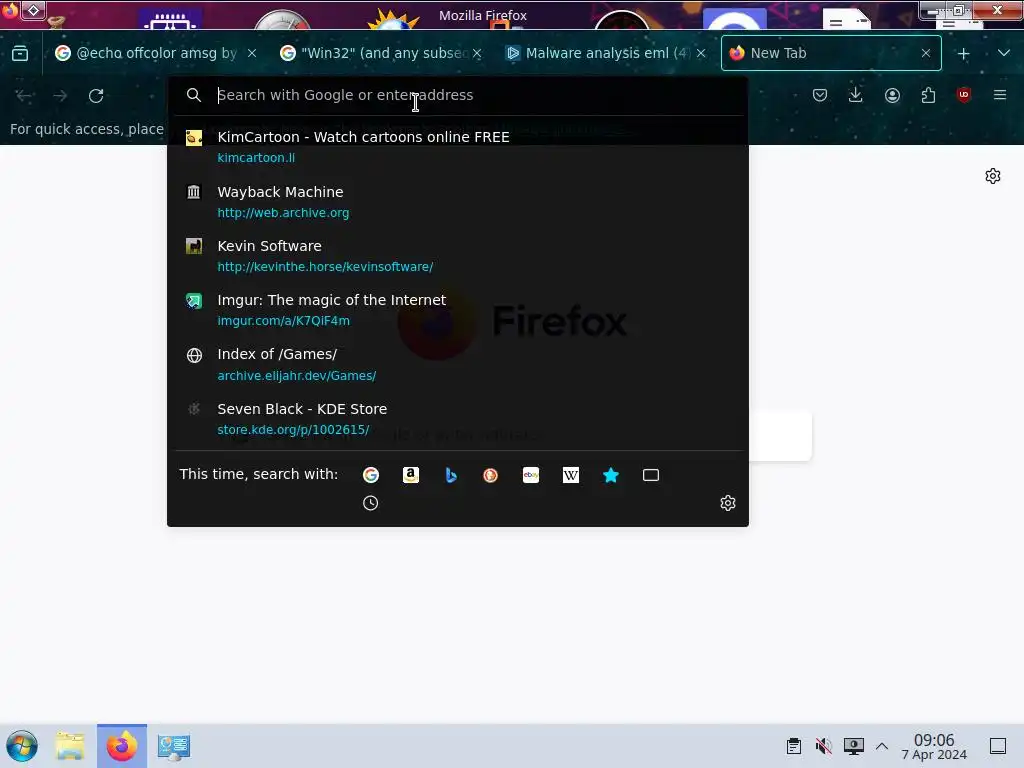
Task: Open Wayback Machine suggestion
Action: 458,201
